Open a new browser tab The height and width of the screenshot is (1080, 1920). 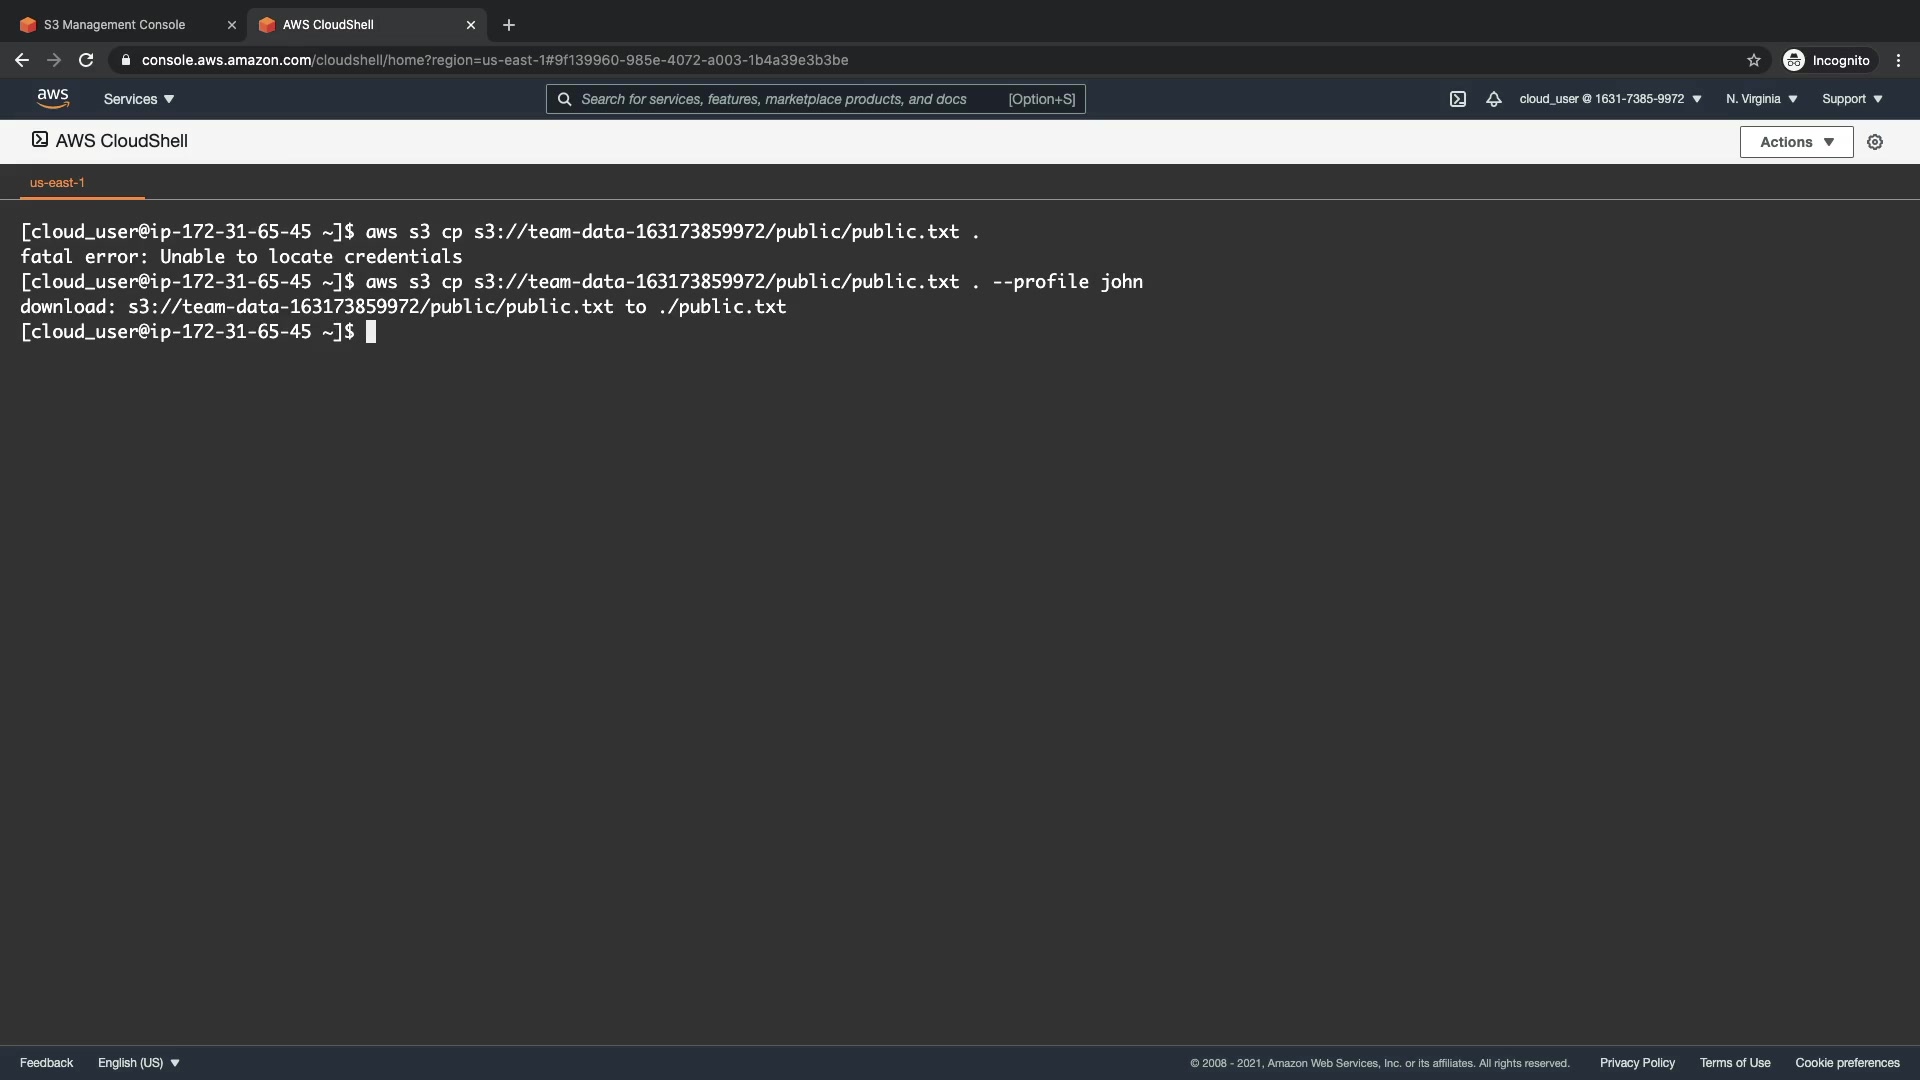point(508,25)
